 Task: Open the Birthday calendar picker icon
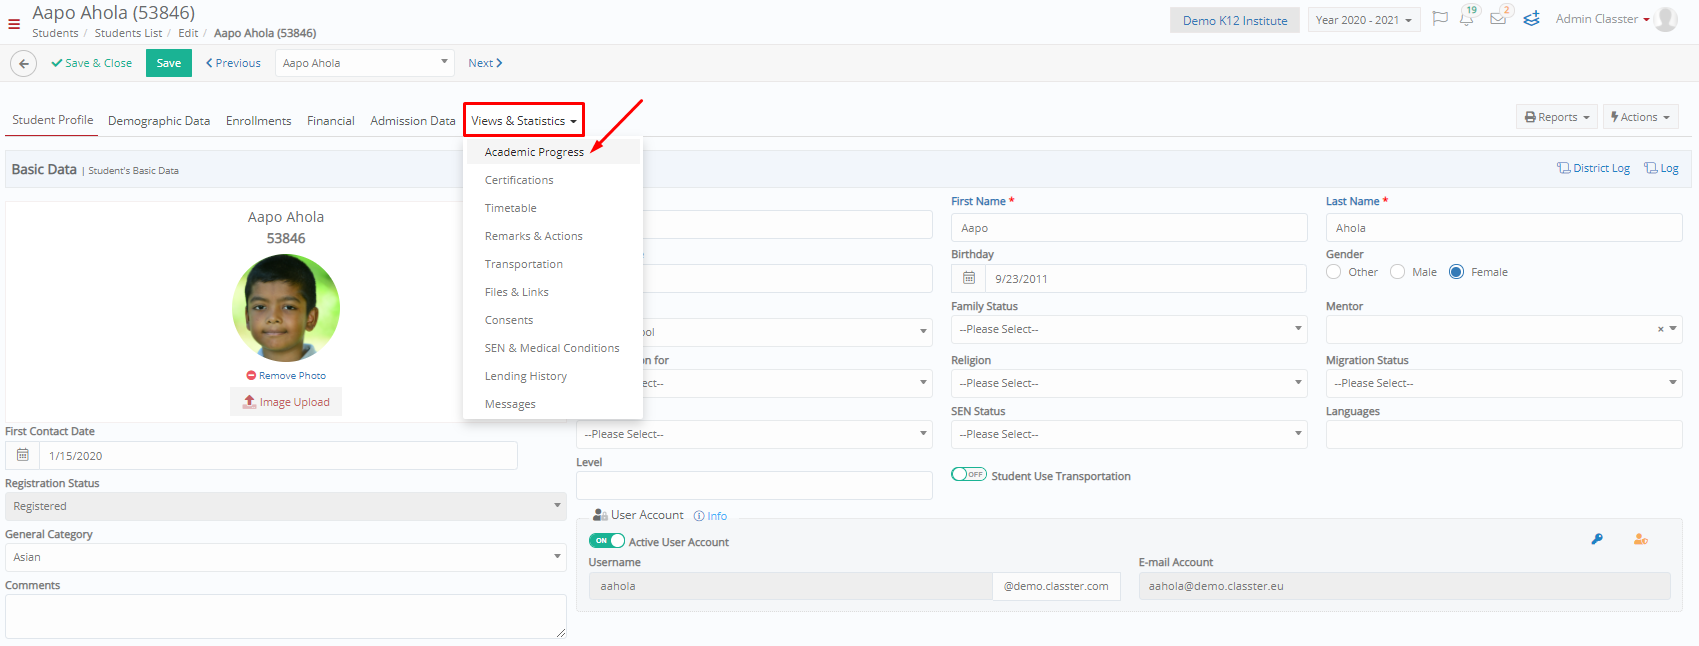[x=969, y=278]
